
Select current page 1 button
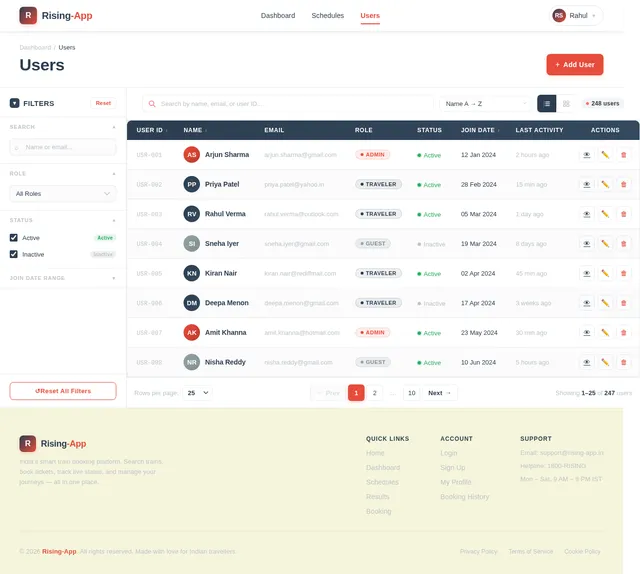coord(356,393)
